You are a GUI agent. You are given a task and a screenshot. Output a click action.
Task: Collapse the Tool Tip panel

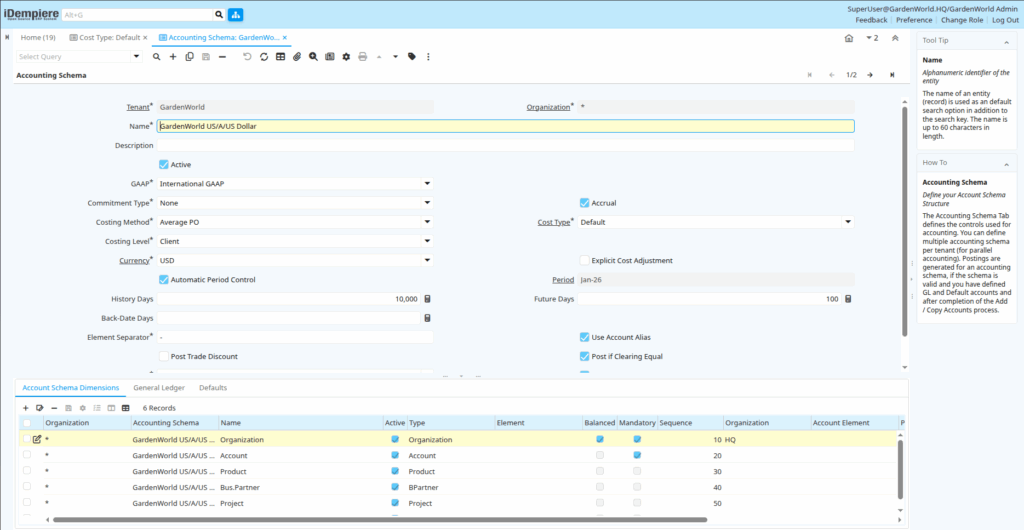(1006, 41)
